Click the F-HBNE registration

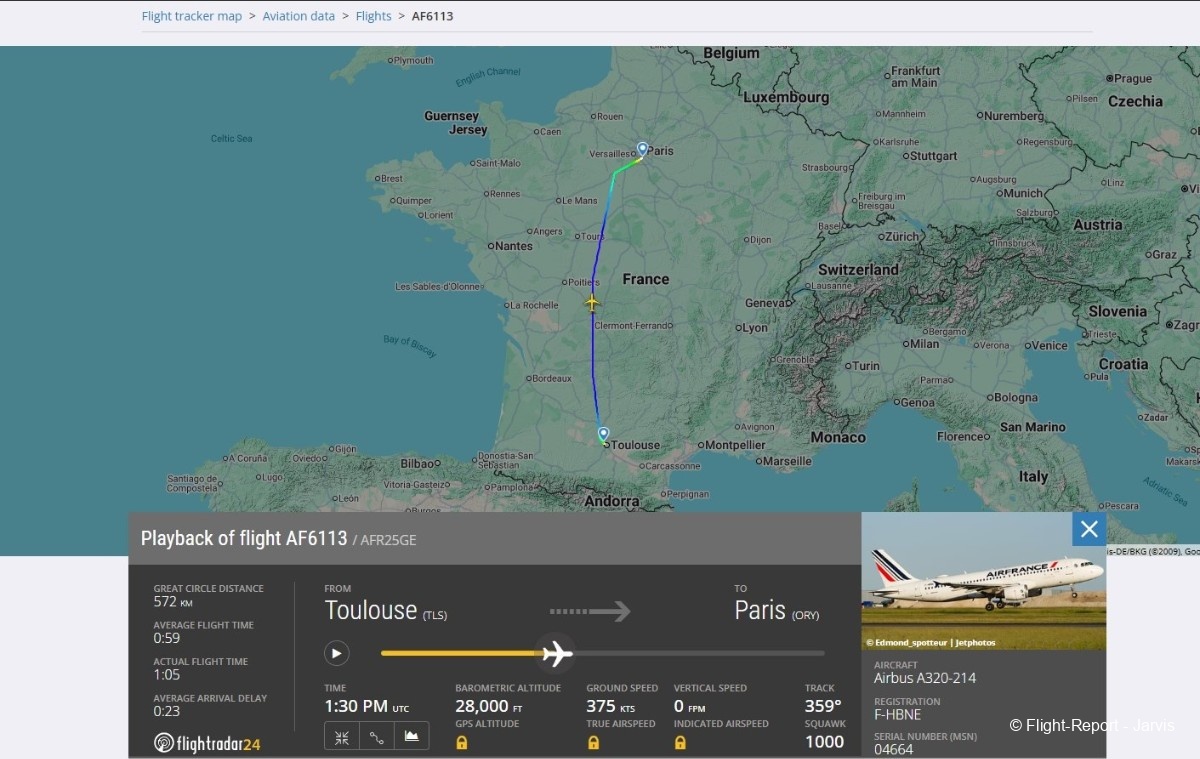(x=898, y=715)
